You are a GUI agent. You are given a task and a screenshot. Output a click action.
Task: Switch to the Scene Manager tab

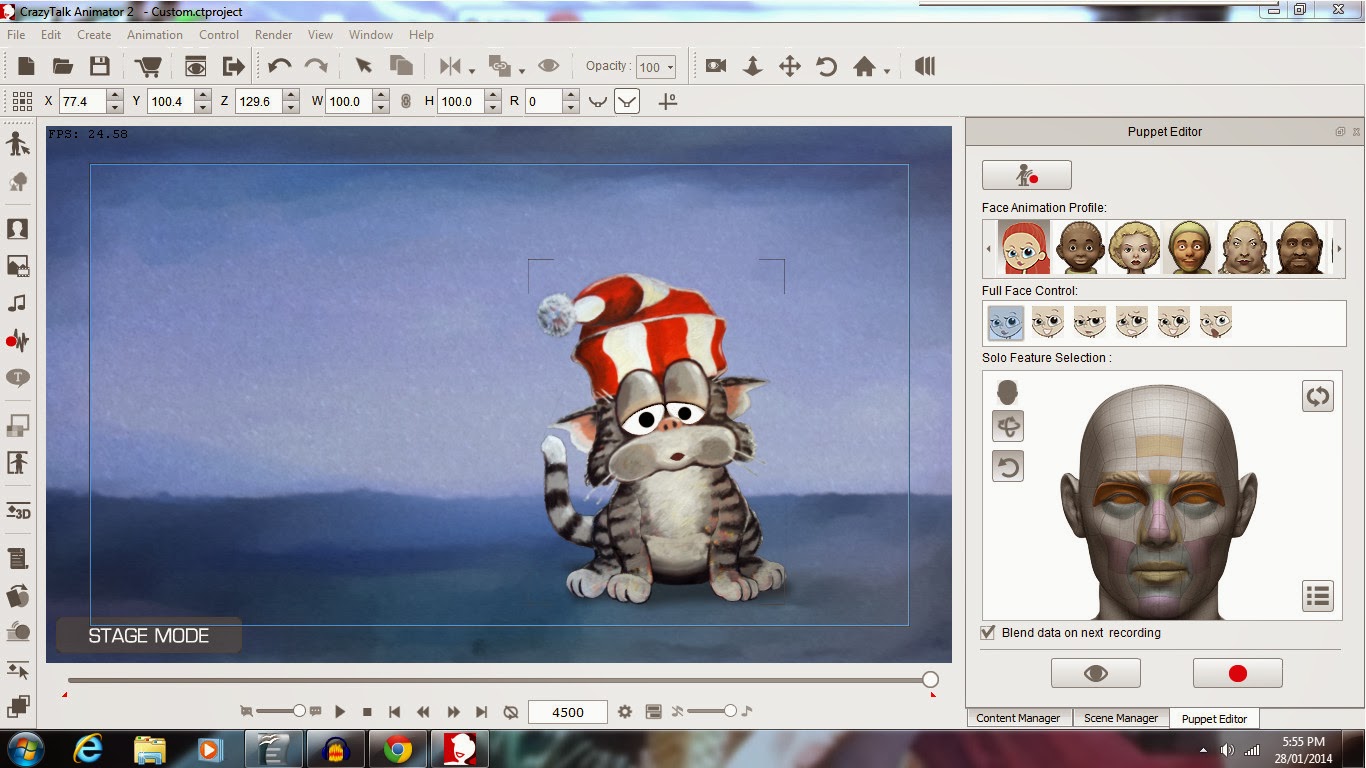coord(1120,718)
